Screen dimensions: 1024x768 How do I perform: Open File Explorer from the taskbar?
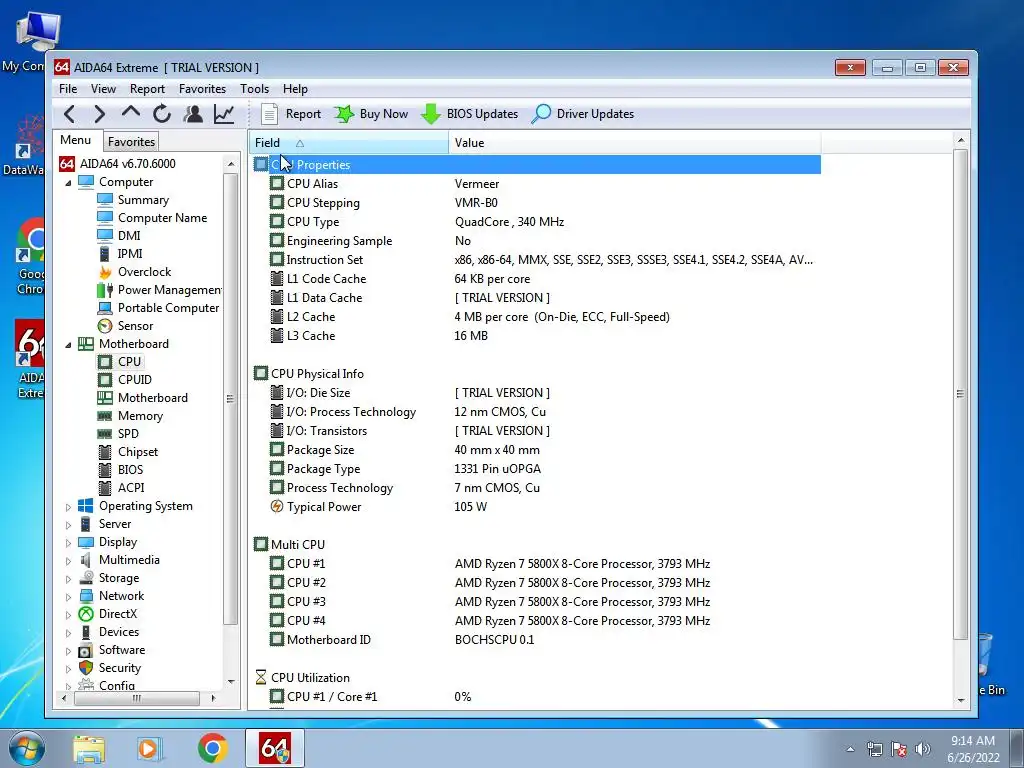click(x=89, y=749)
